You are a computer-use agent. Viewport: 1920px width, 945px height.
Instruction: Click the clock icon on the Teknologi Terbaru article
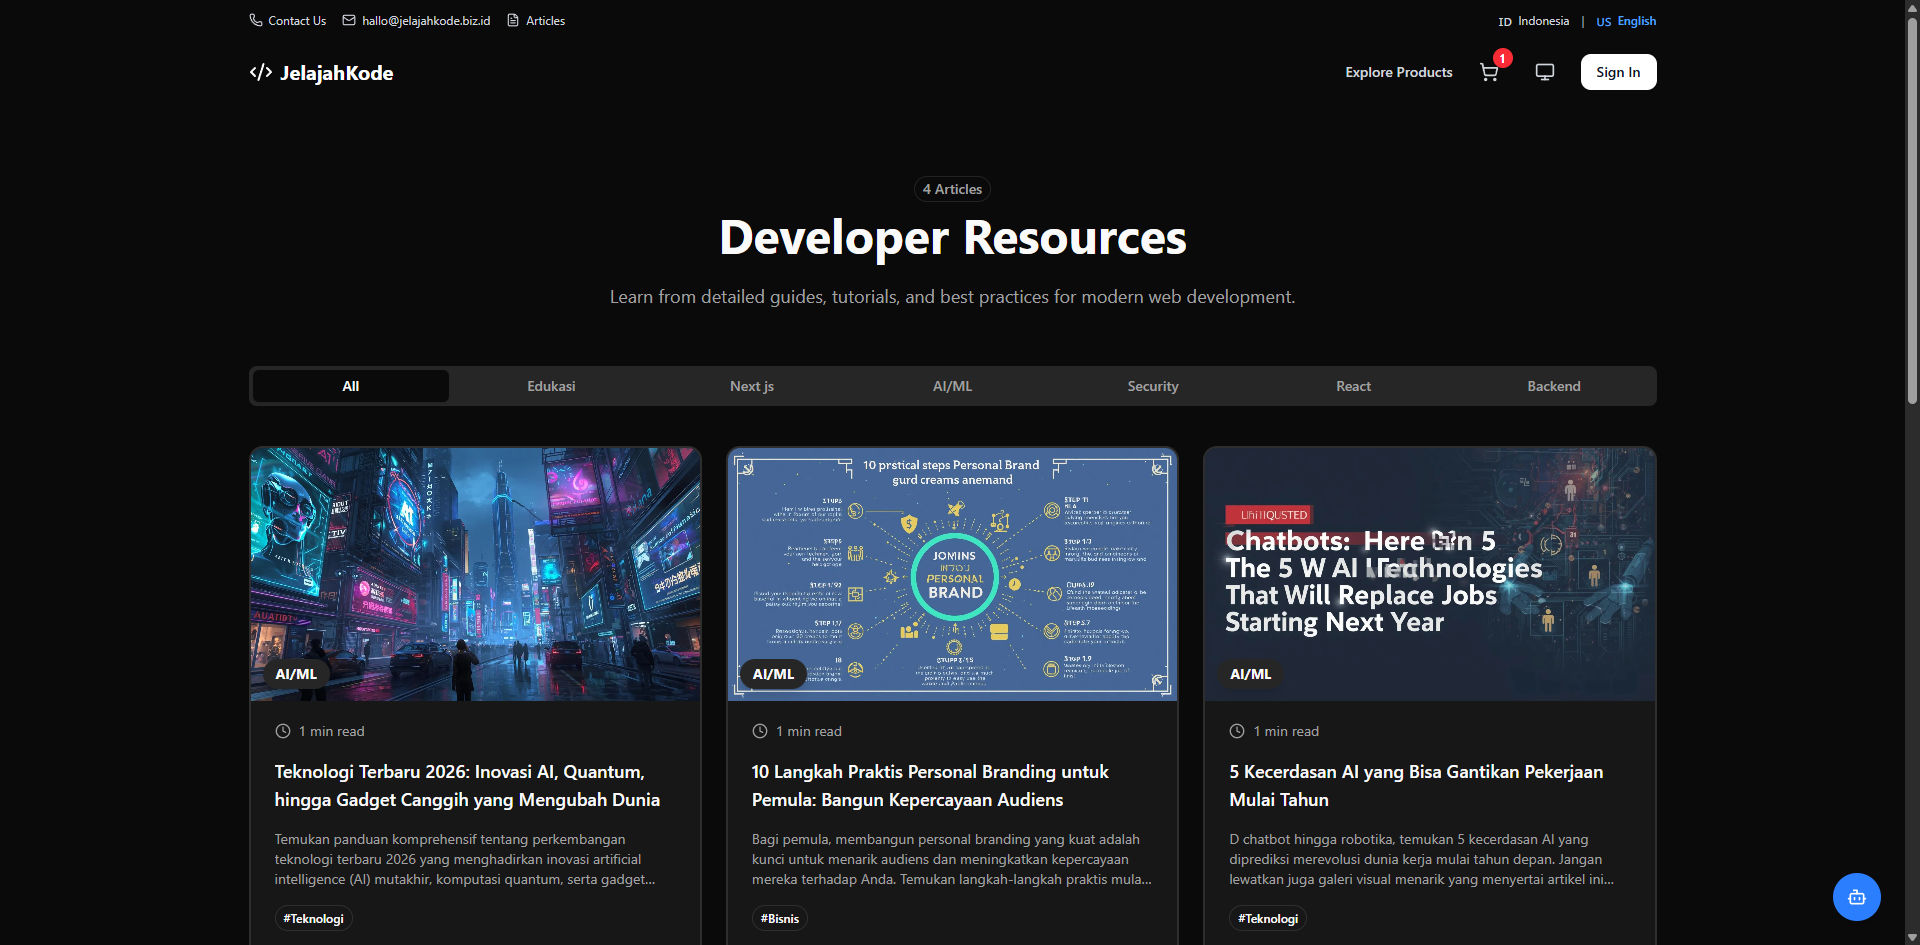click(x=282, y=731)
